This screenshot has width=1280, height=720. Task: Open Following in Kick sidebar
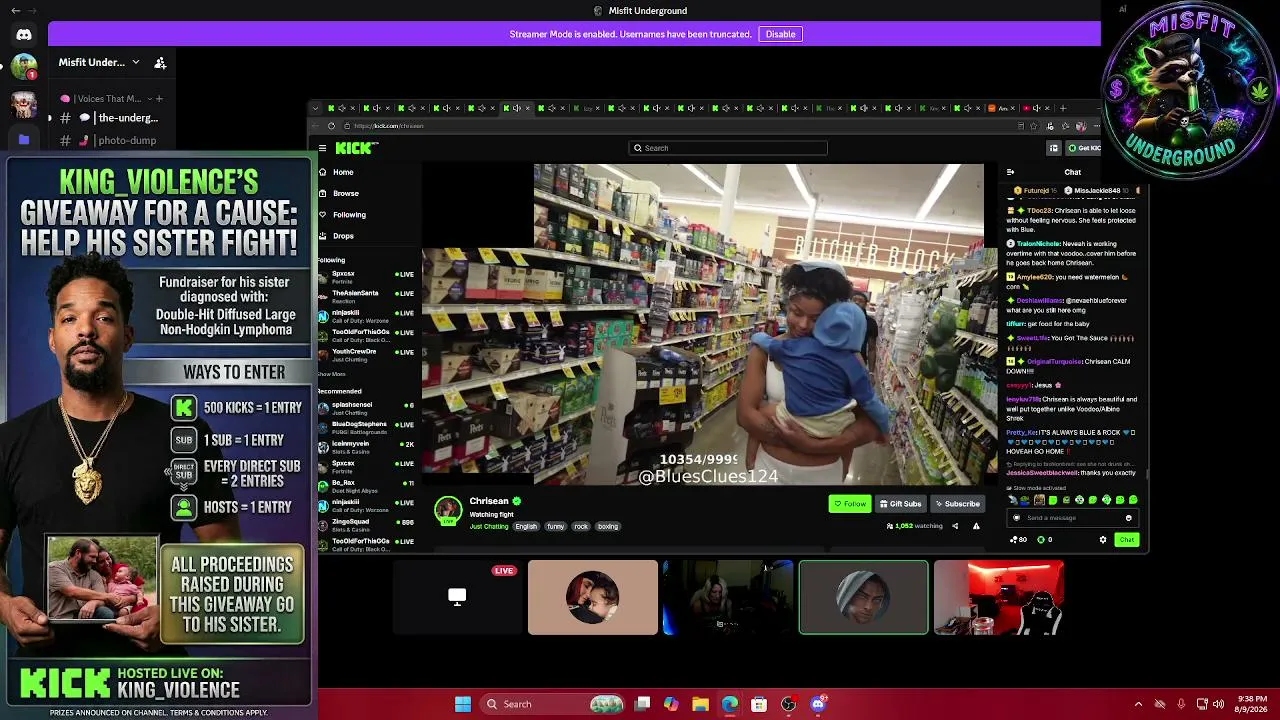pos(349,214)
